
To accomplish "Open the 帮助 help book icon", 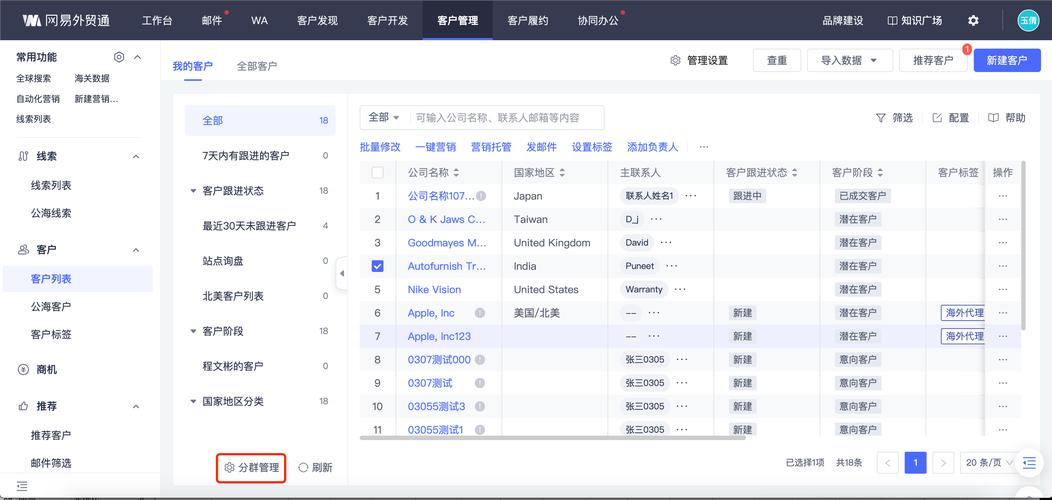I will [994, 117].
